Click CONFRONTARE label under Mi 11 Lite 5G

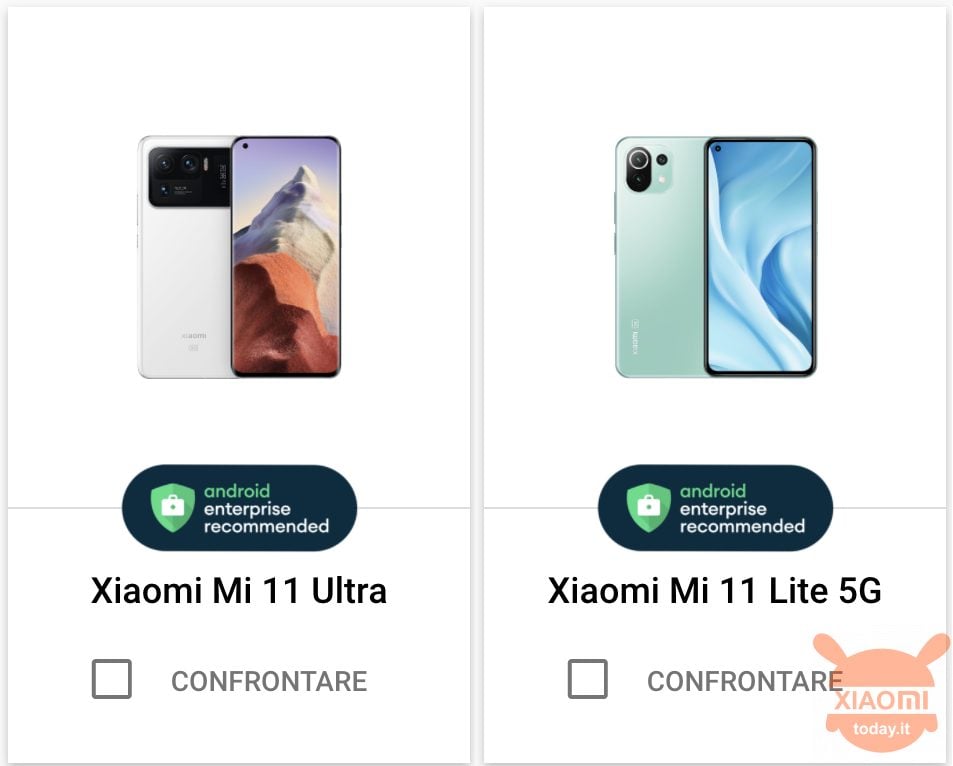[x=745, y=681]
